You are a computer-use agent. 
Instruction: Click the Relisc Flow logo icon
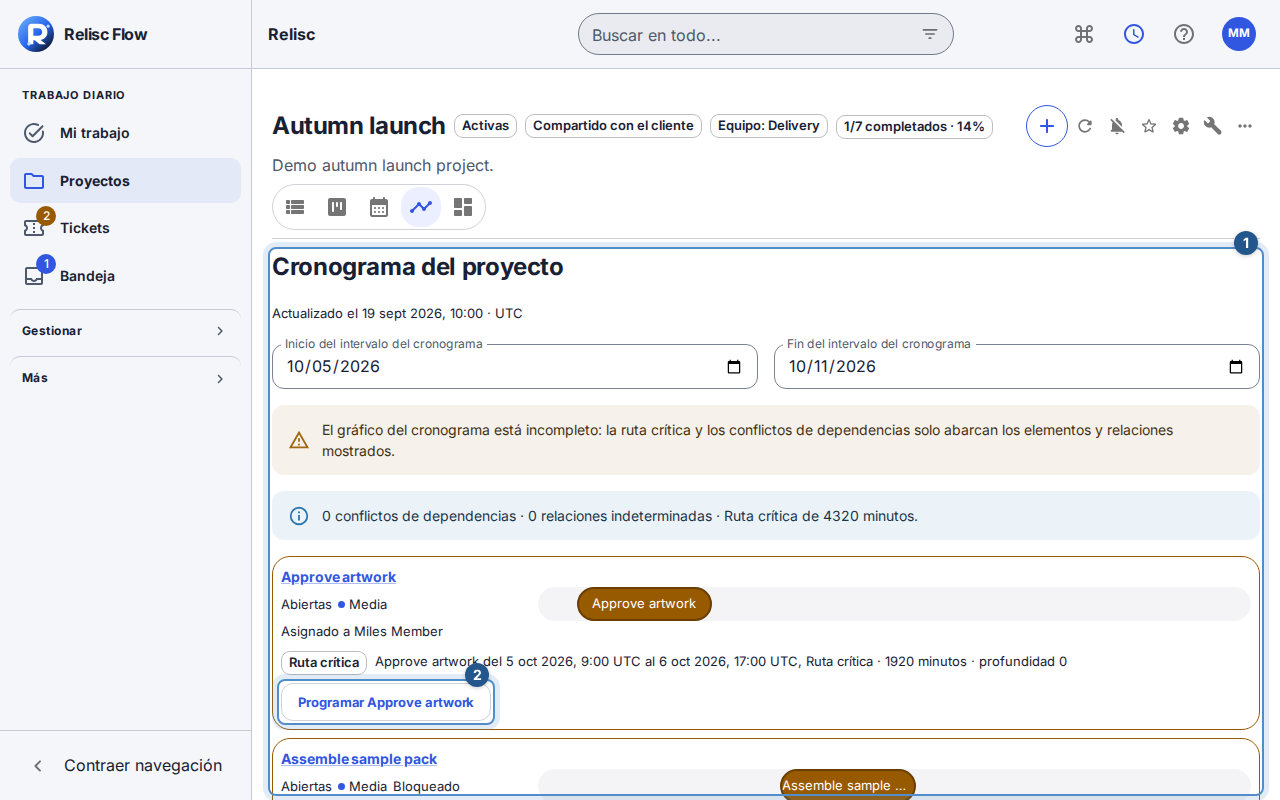pyautogui.click(x=36, y=34)
